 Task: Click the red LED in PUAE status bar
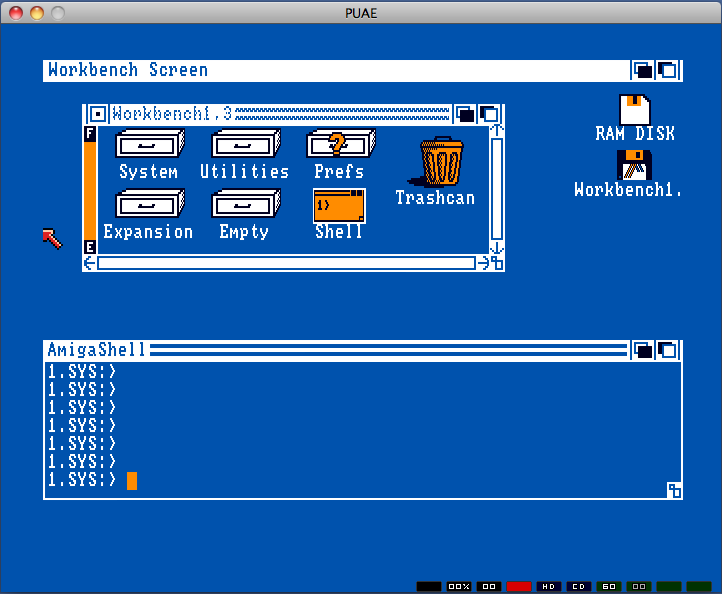pos(519,586)
